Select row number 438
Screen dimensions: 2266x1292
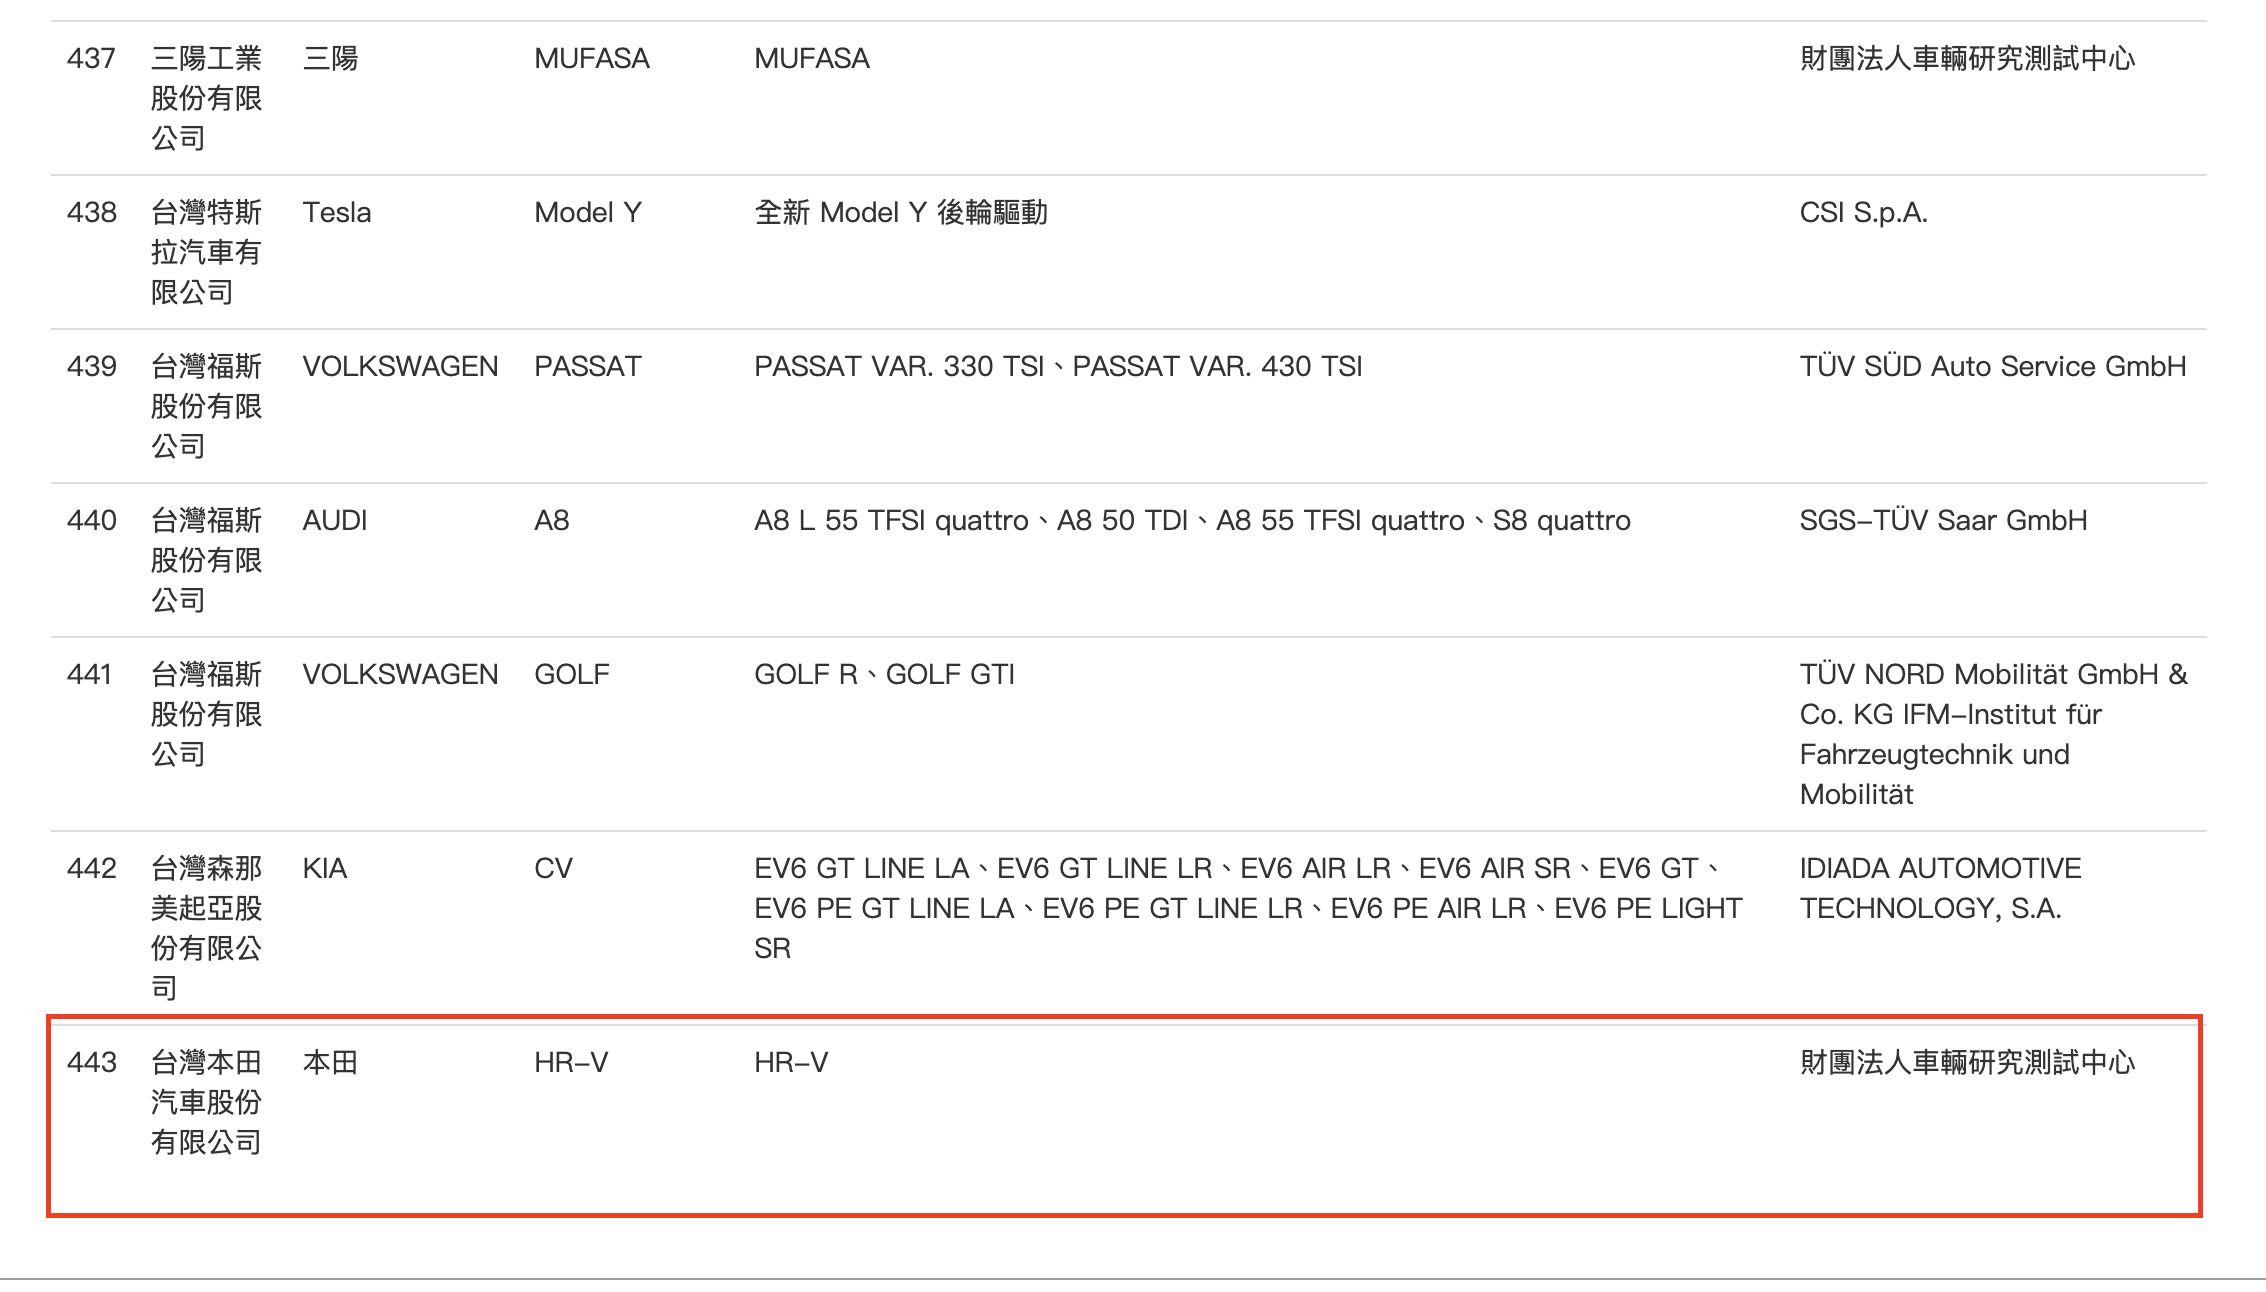click(91, 212)
